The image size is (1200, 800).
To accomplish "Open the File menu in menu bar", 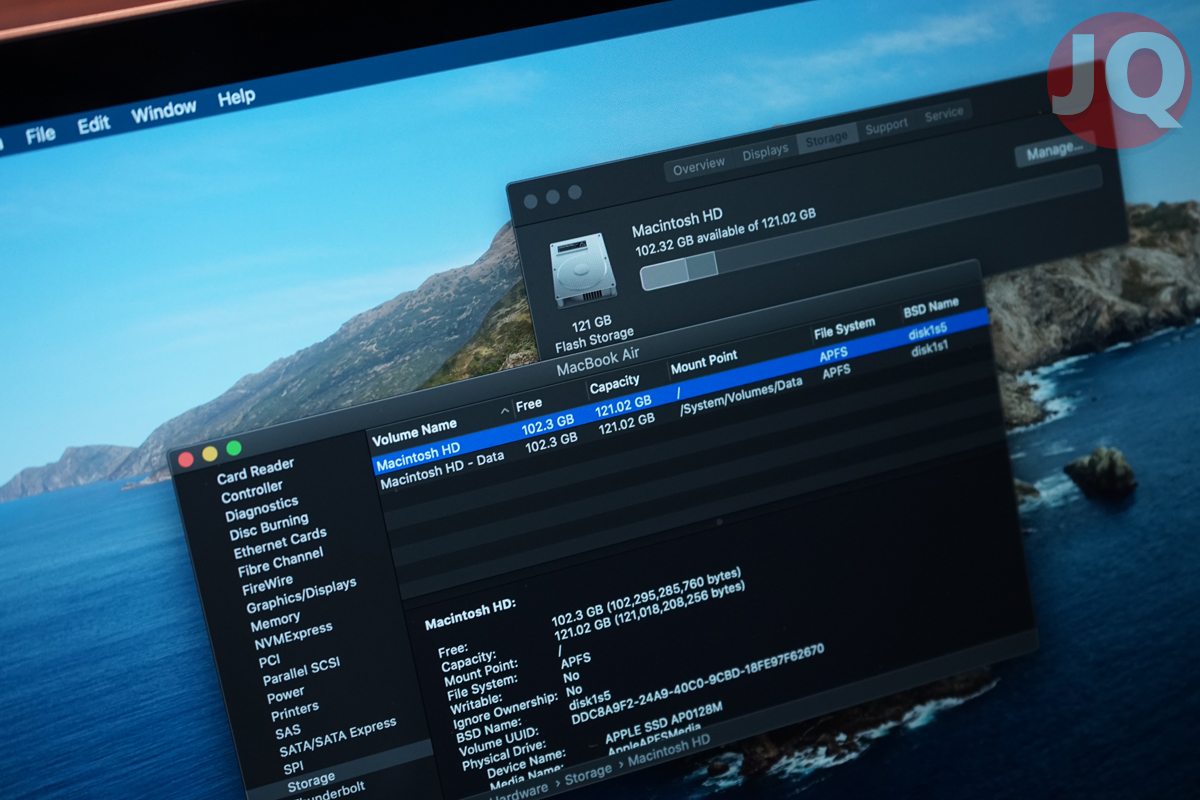I will tap(41, 133).
